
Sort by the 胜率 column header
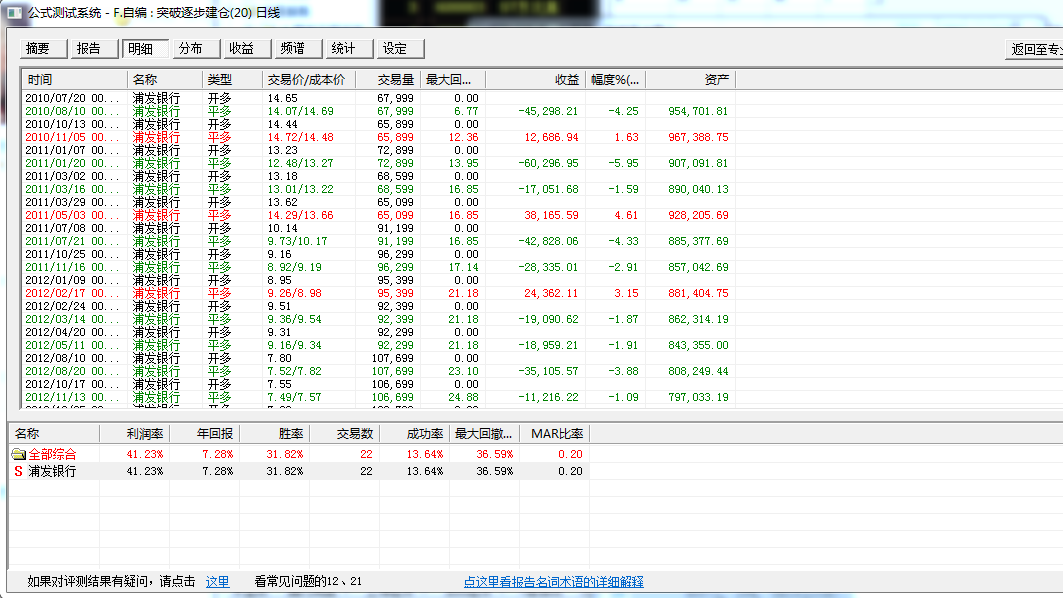click(x=274, y=434)
